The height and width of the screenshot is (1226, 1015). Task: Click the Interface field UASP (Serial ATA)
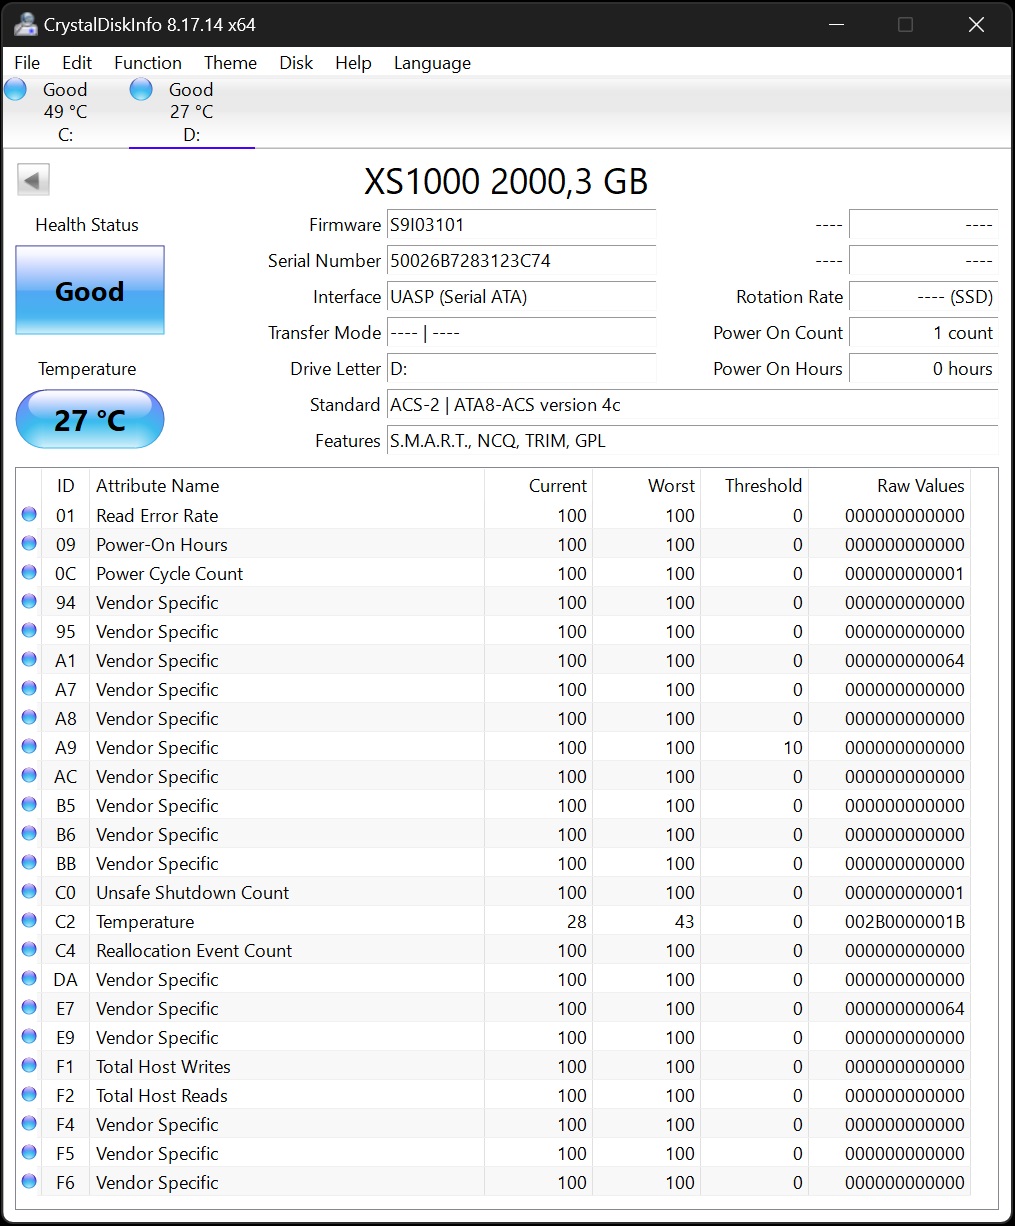(x=521, y=297)
